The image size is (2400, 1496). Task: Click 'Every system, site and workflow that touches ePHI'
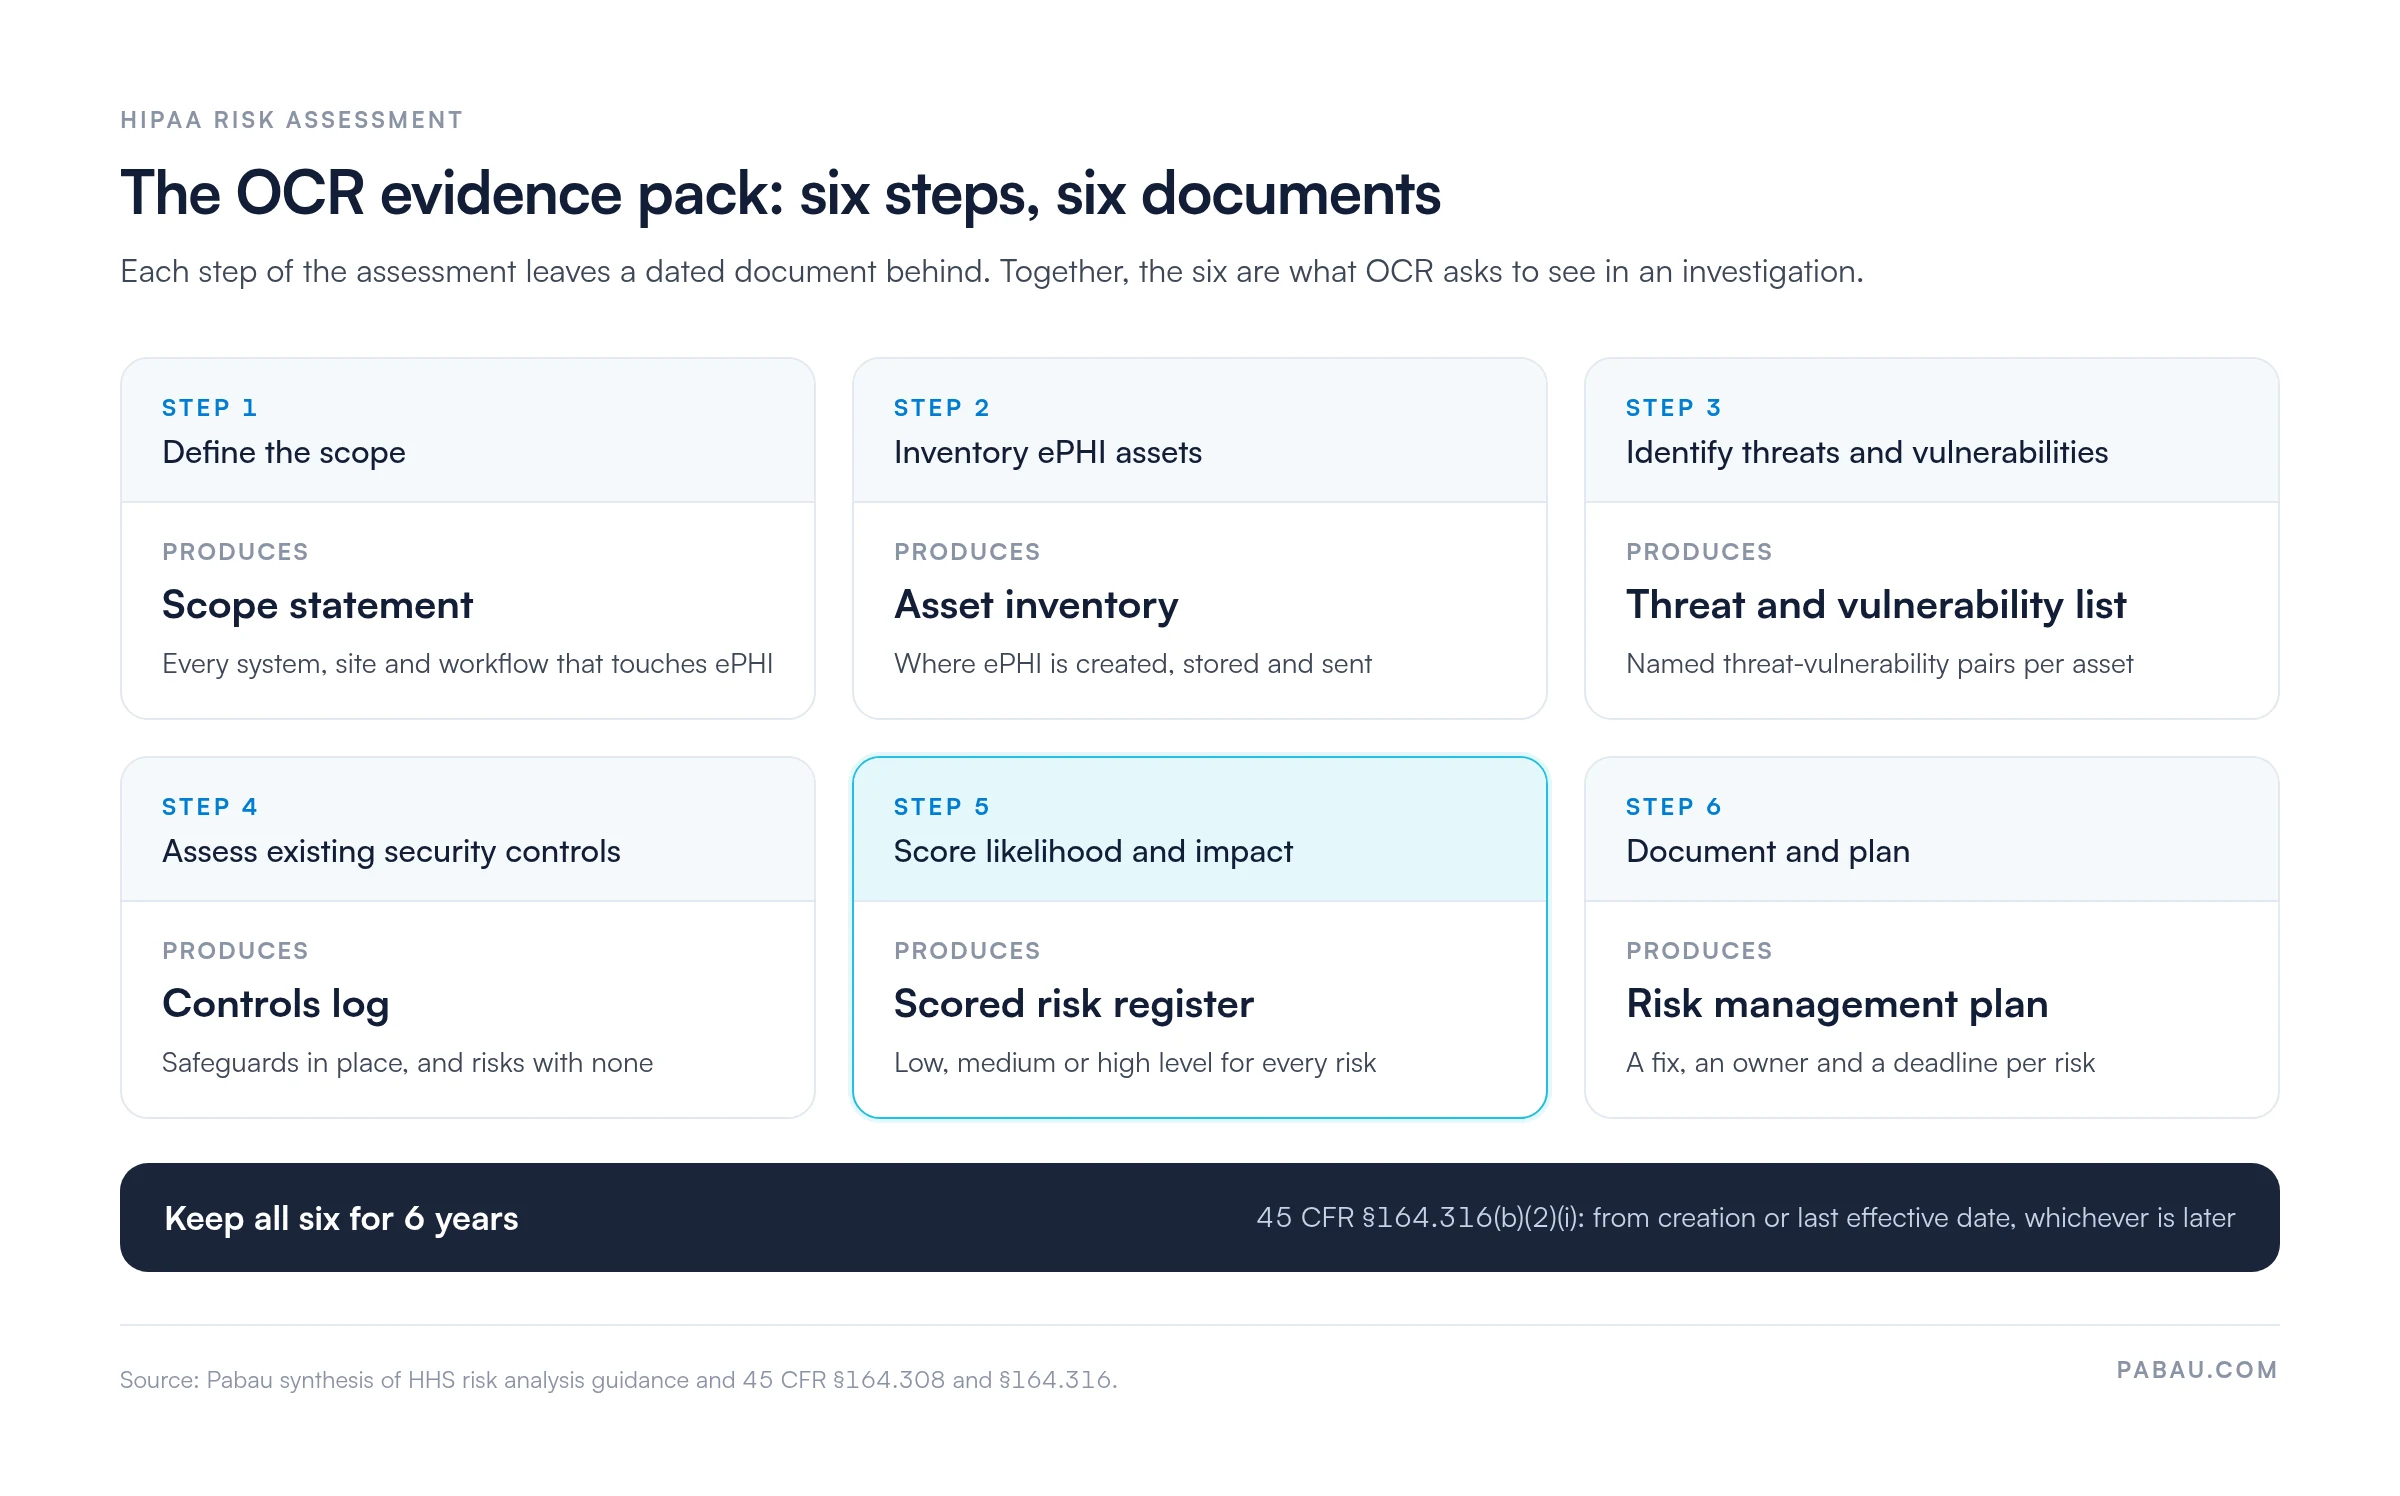coord(467,664)
